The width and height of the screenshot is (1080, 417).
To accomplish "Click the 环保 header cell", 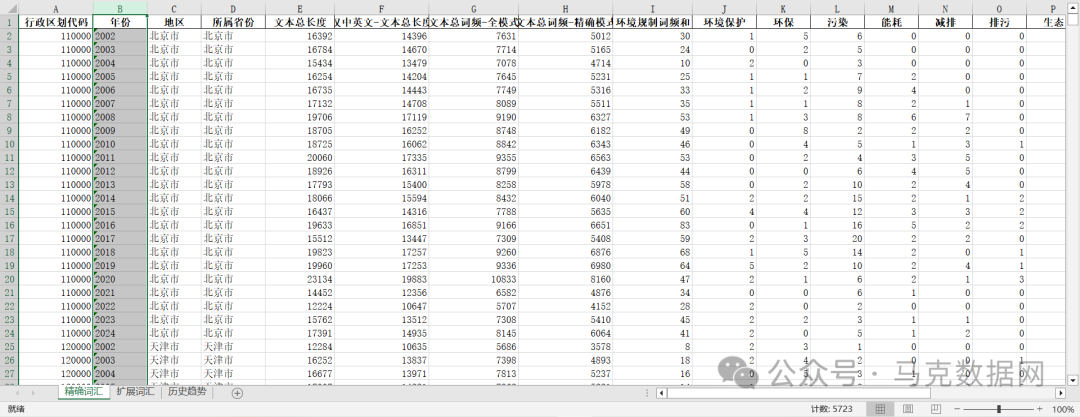I will pos(783,22).
